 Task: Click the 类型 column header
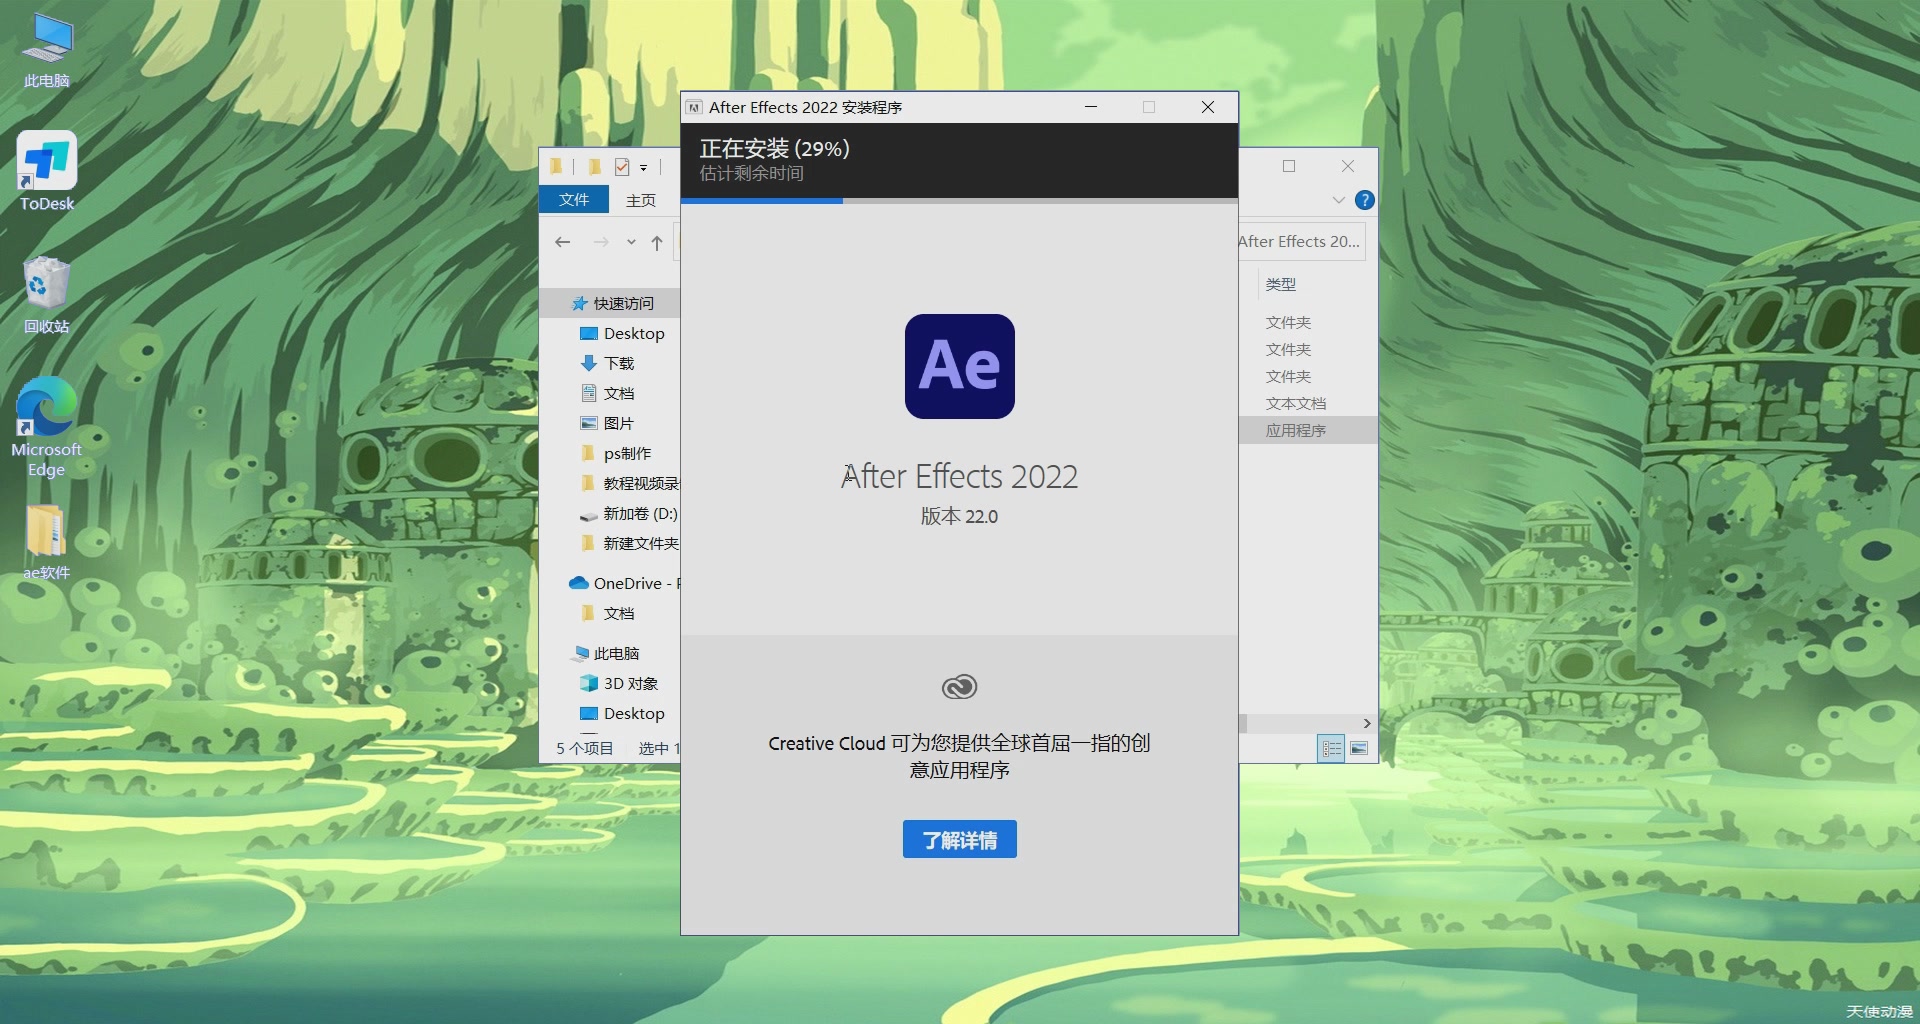1280,284
